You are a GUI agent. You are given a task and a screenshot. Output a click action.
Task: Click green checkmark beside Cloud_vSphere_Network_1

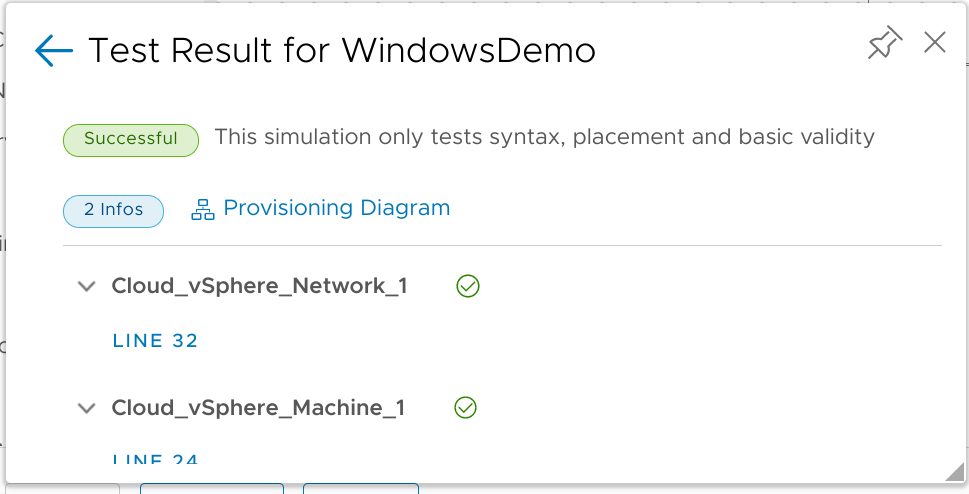467,287
